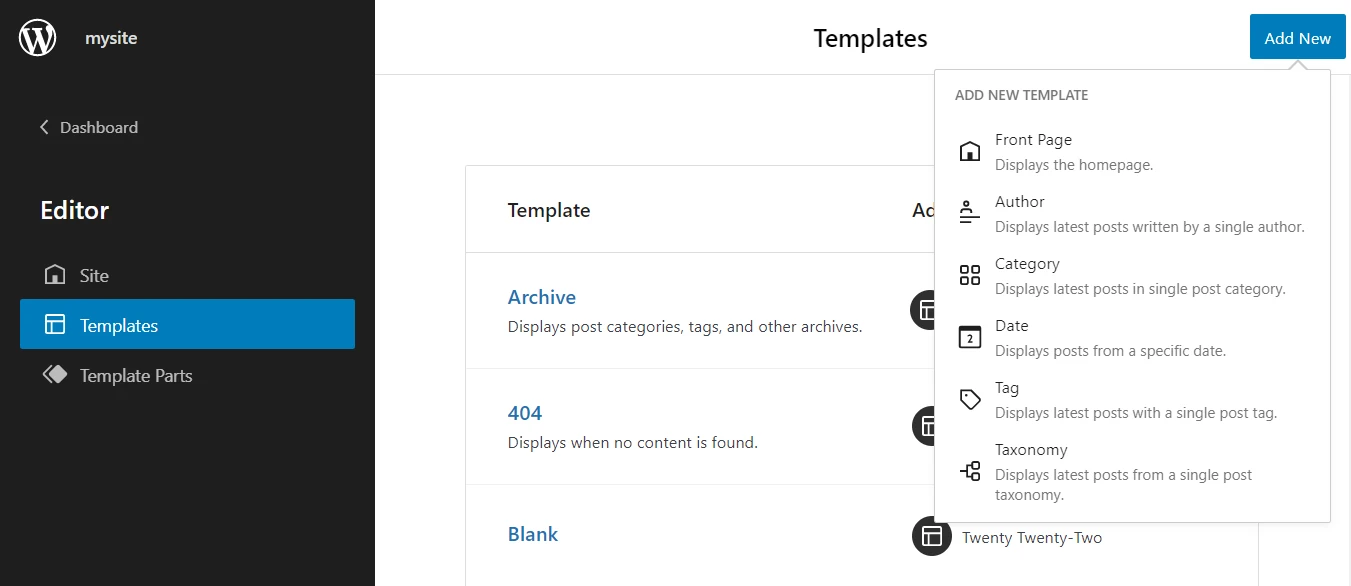
Task: Click the Dashboard back chevron
Action: tap(44, 127)
